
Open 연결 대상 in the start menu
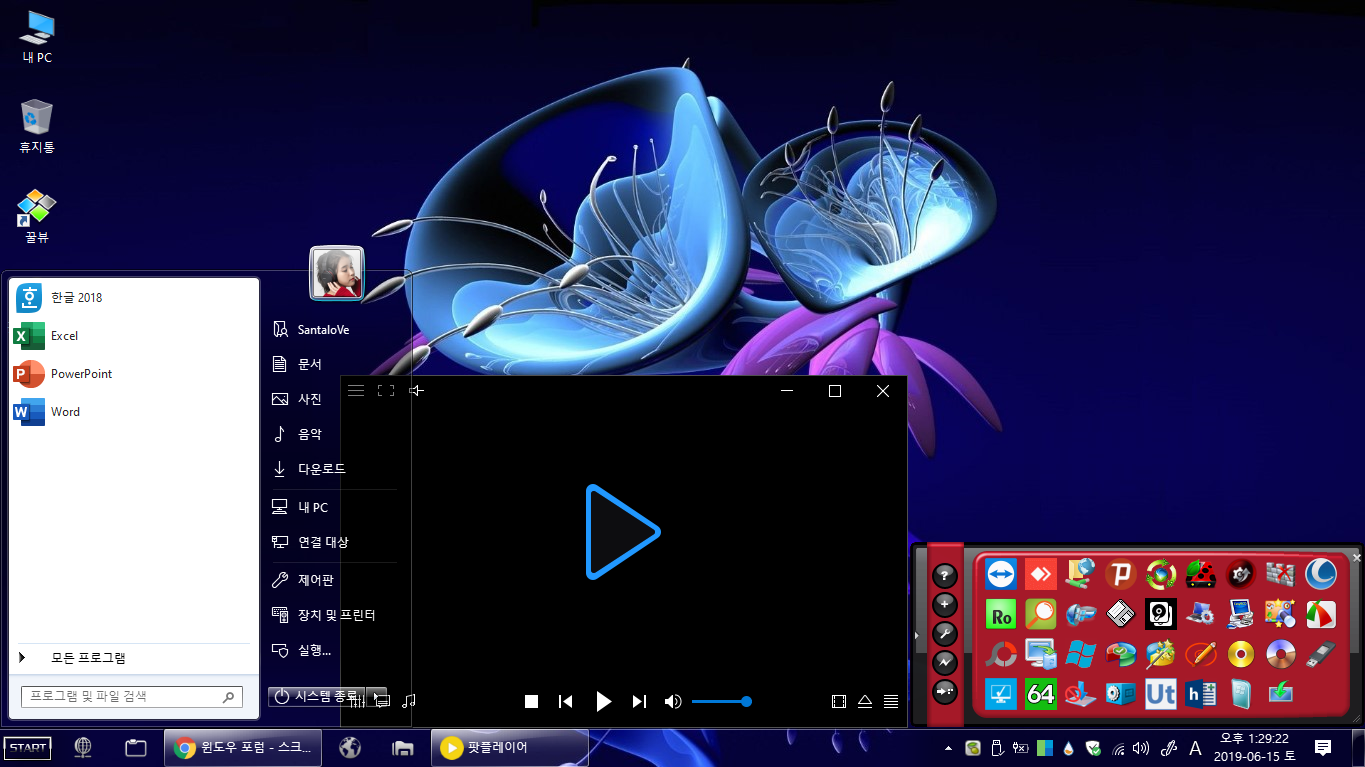tap(334, 542)
